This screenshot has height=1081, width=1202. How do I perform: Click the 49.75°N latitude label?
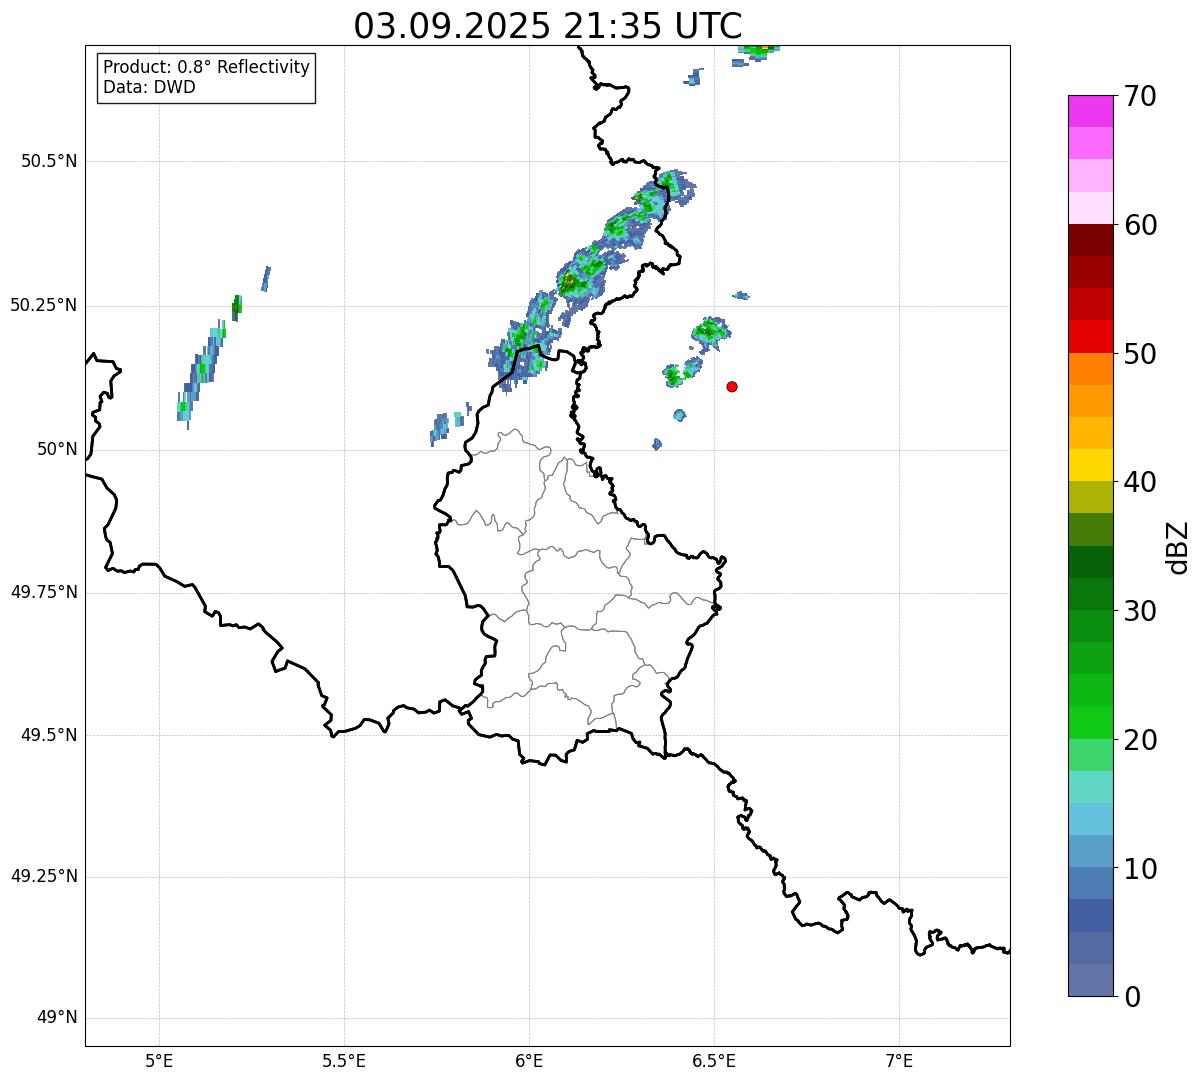click(x=43, y=592)
